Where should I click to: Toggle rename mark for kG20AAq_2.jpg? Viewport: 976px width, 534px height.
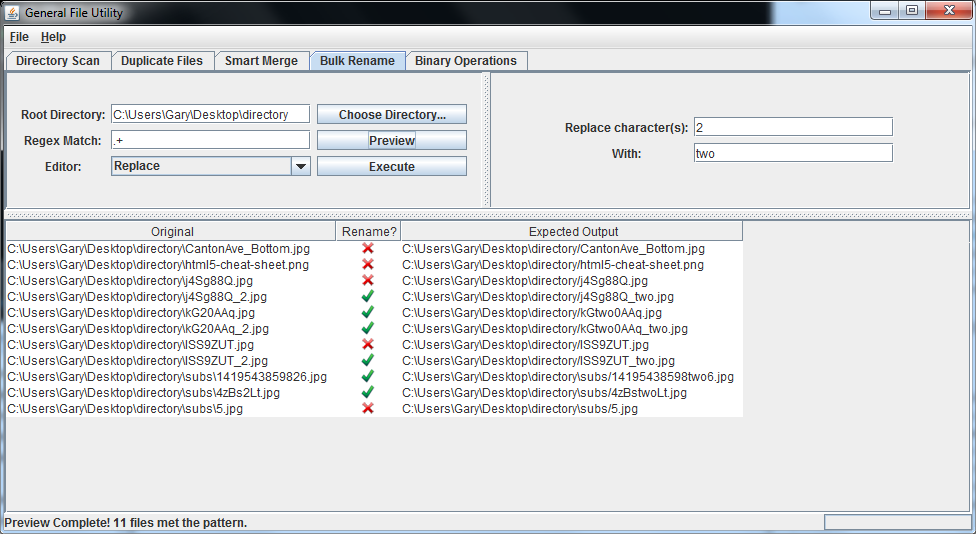tap(368, 329)
